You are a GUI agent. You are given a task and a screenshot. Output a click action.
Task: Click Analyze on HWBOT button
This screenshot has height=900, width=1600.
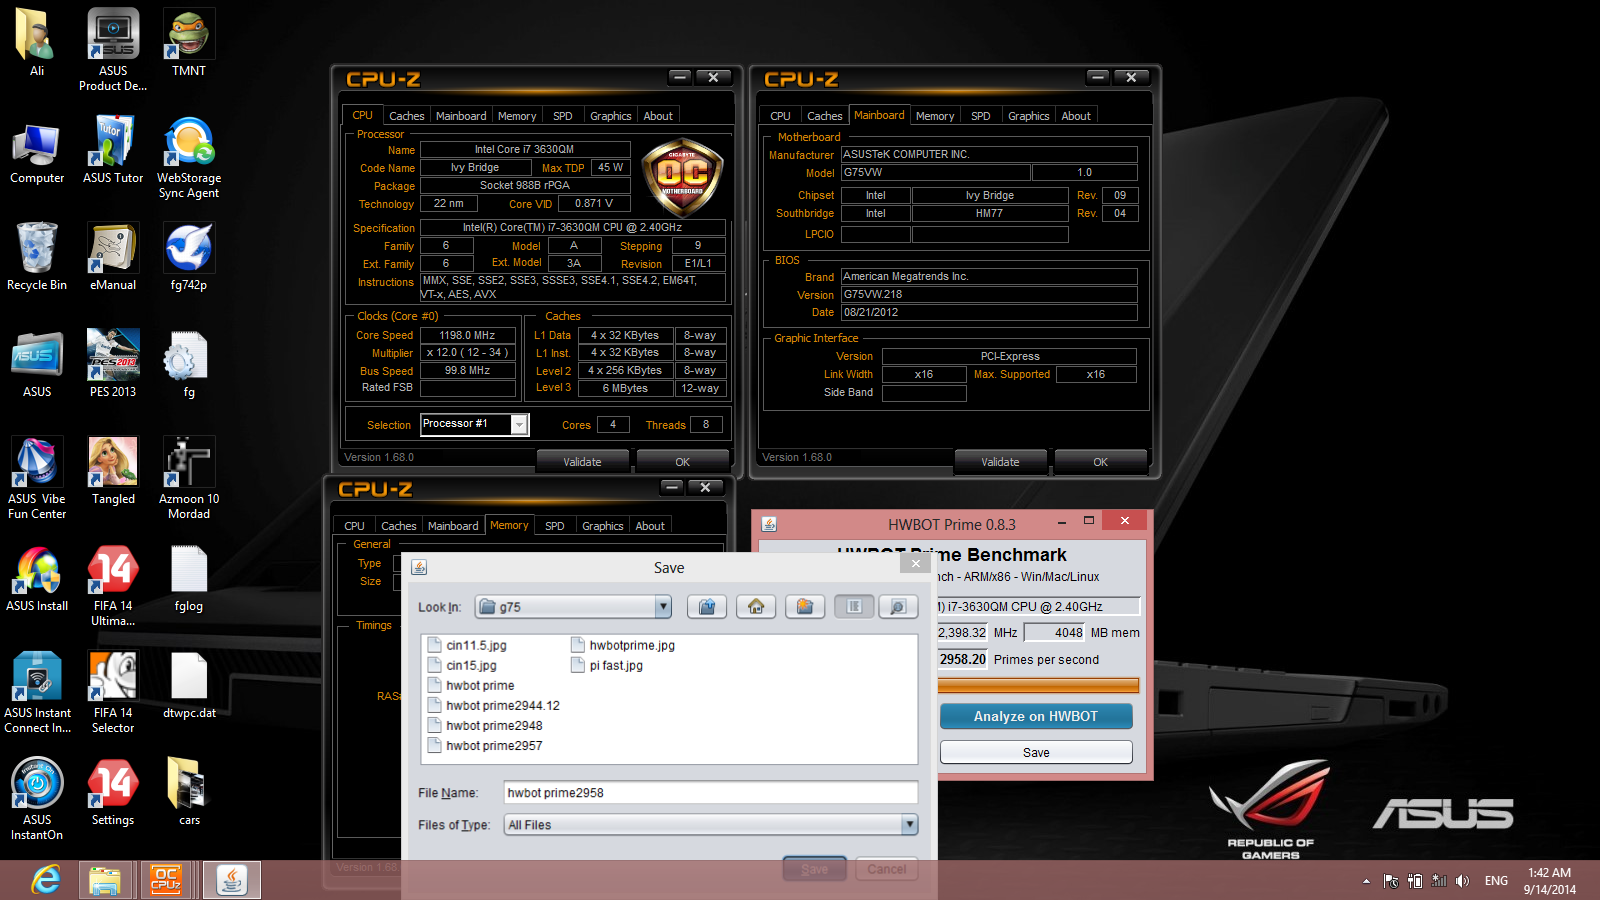point(1036,716)
